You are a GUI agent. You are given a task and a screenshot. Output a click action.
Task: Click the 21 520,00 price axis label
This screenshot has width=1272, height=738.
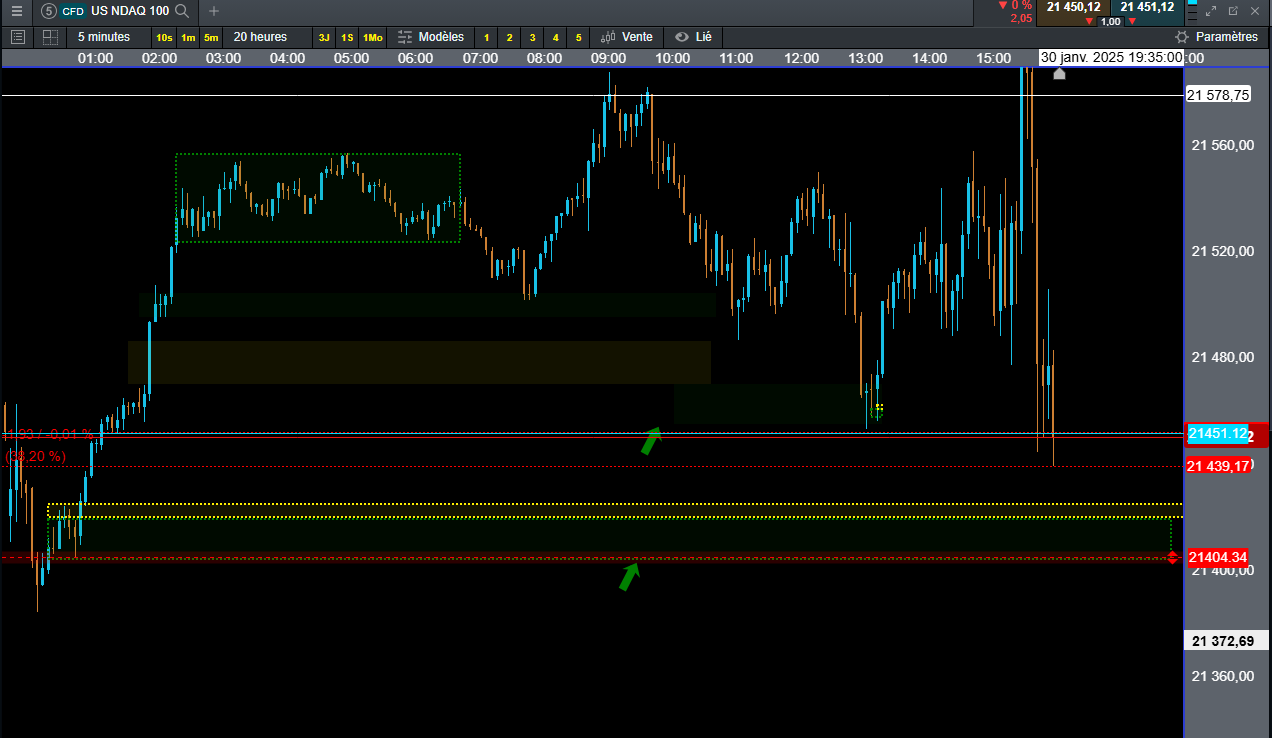pos(1223,251)
